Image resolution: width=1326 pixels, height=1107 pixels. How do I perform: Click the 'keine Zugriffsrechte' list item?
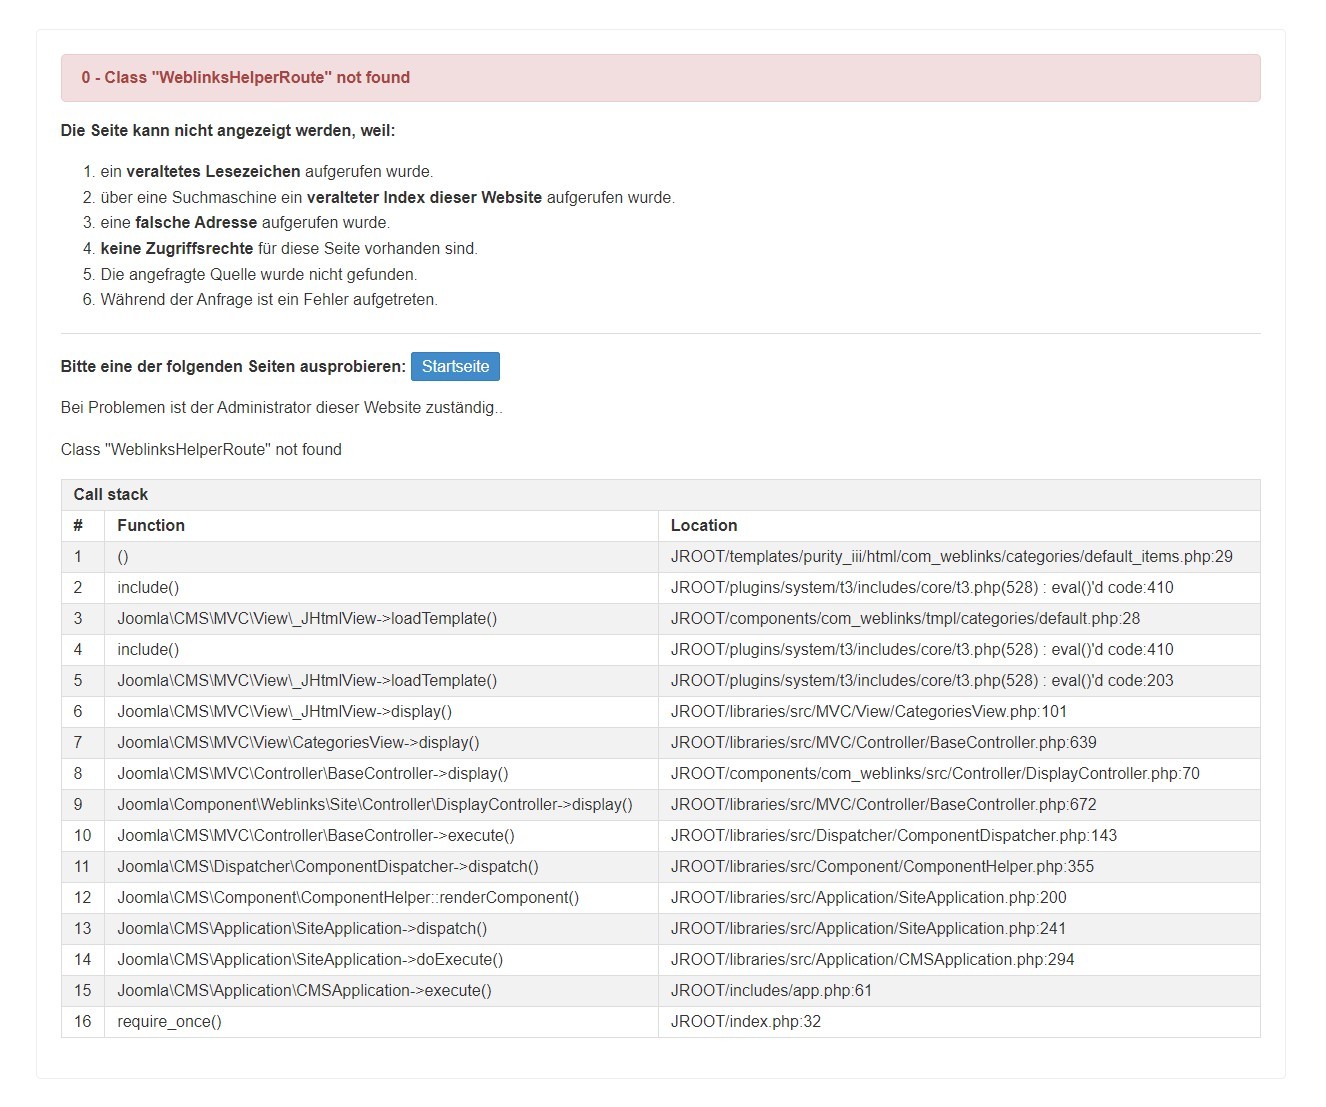[289, 248]
